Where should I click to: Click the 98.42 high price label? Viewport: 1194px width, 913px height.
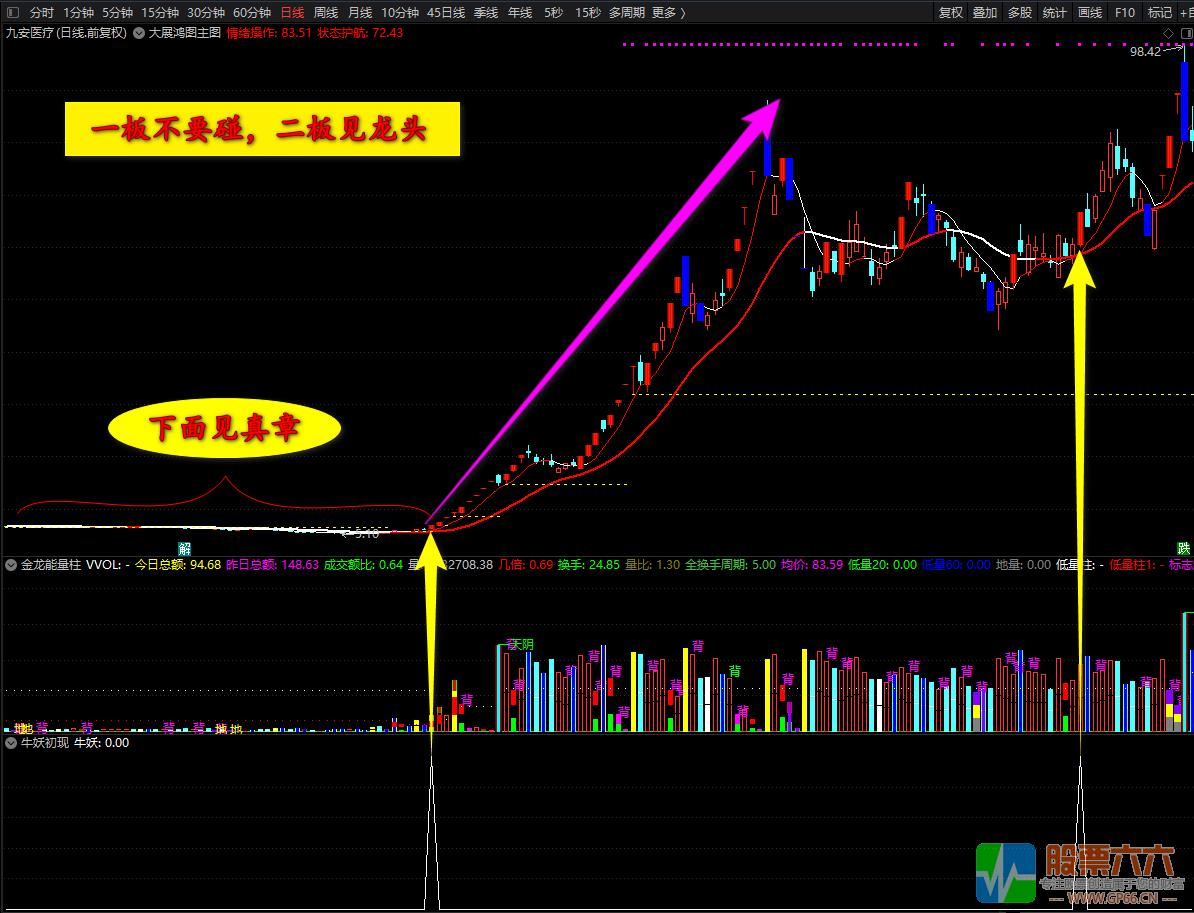tap(1145, 52)
